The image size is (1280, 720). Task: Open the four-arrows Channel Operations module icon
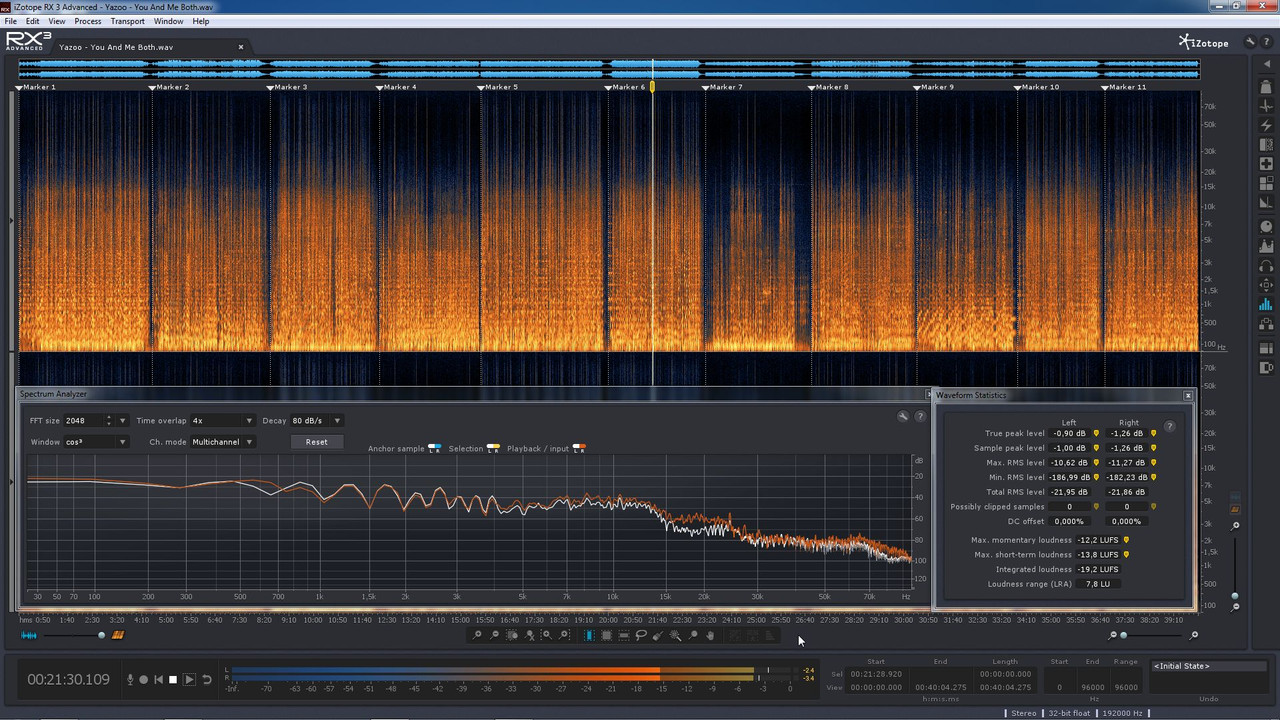pos(1266,284)
